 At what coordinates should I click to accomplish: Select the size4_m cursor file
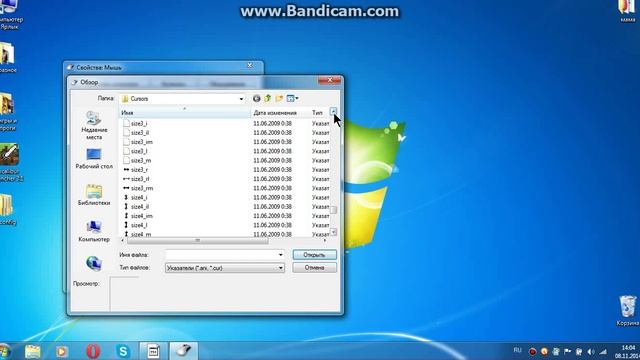(x=140, y=234)
